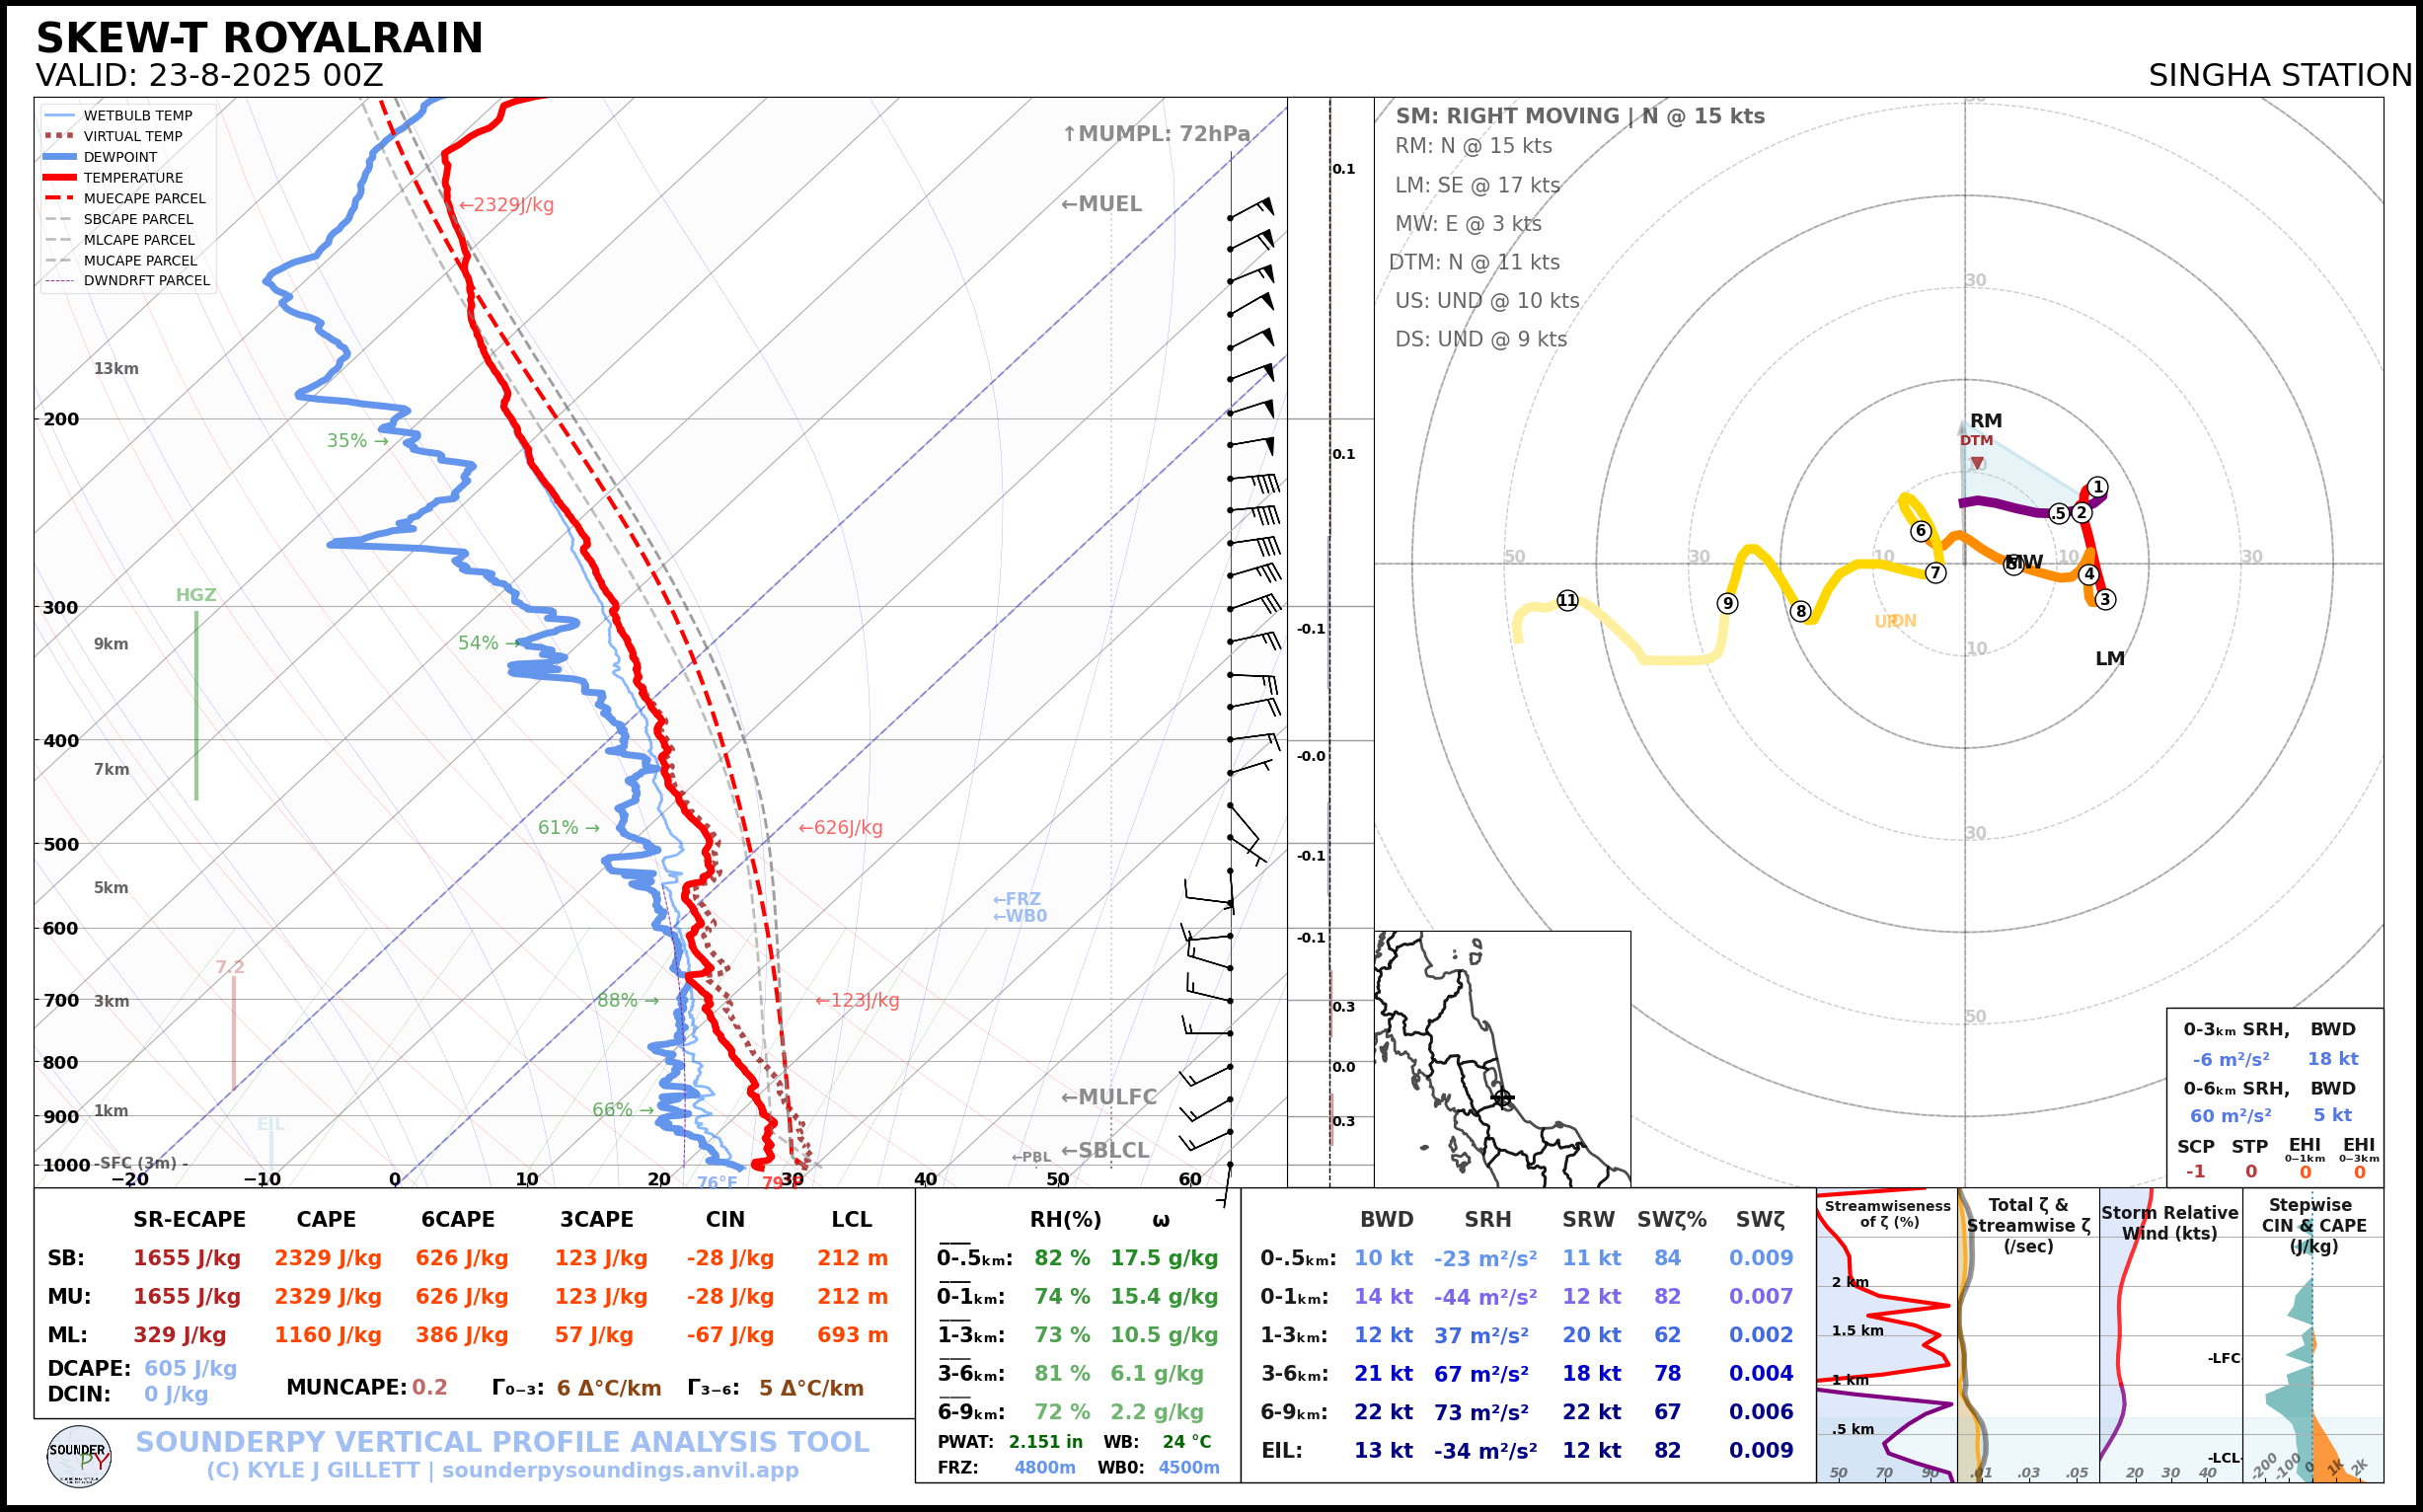Click the DEWPOINT legend entry
This screenshot has height=1512, width=2423.
click(x=120, y=157)
